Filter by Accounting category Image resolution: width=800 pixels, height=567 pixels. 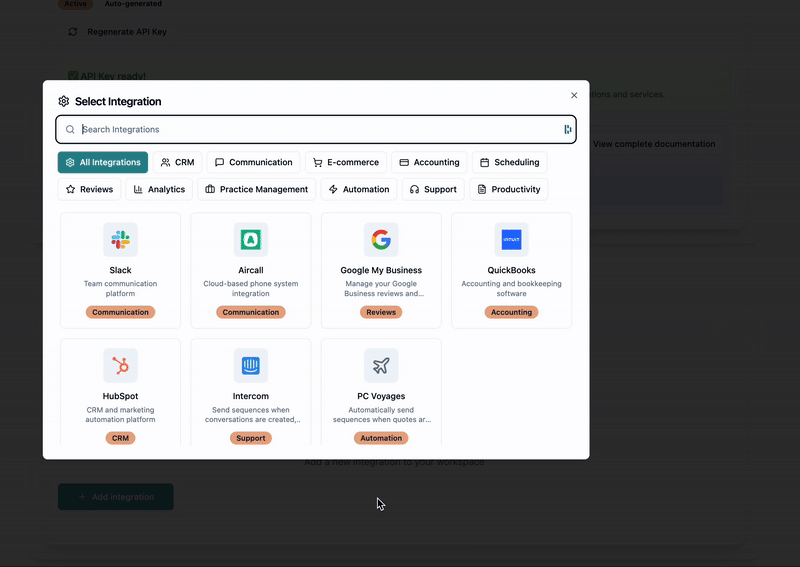pos(429,162)
